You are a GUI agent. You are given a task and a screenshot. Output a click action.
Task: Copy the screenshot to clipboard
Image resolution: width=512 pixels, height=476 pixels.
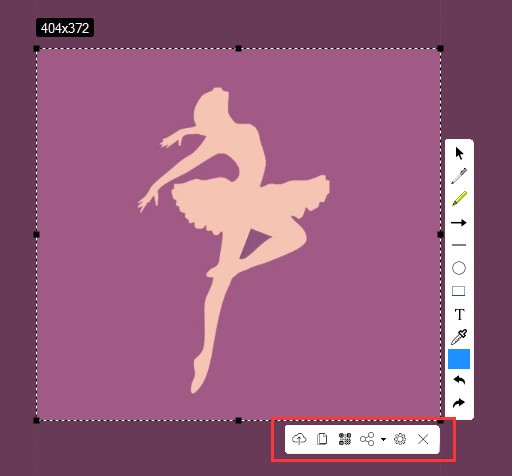pyautogui.click(x=322, y=439)
